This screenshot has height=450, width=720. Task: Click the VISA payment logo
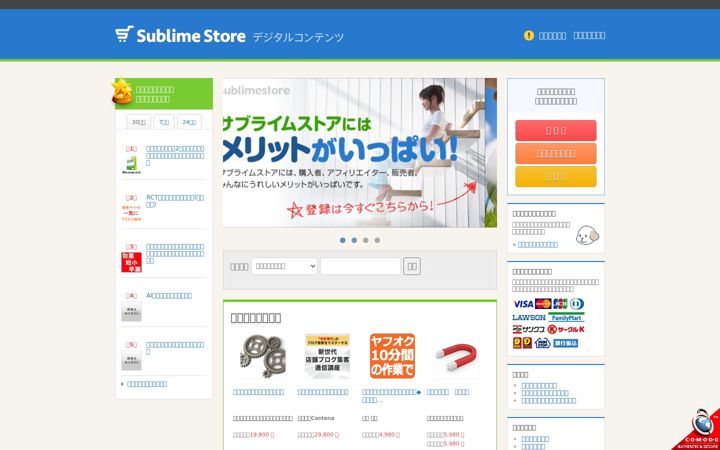pos(523,304)
